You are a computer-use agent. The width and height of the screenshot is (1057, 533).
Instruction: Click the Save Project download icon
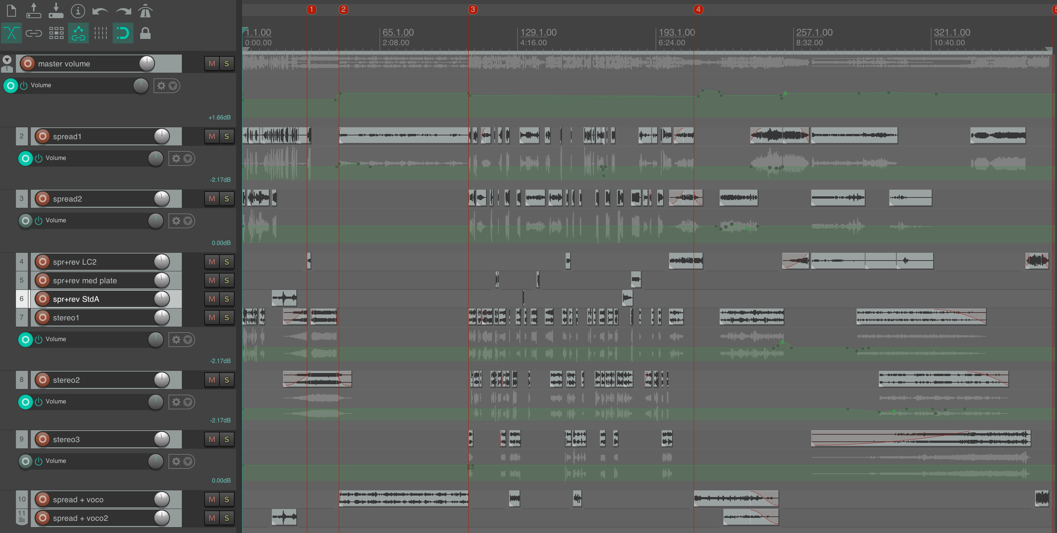pos(56,11)
